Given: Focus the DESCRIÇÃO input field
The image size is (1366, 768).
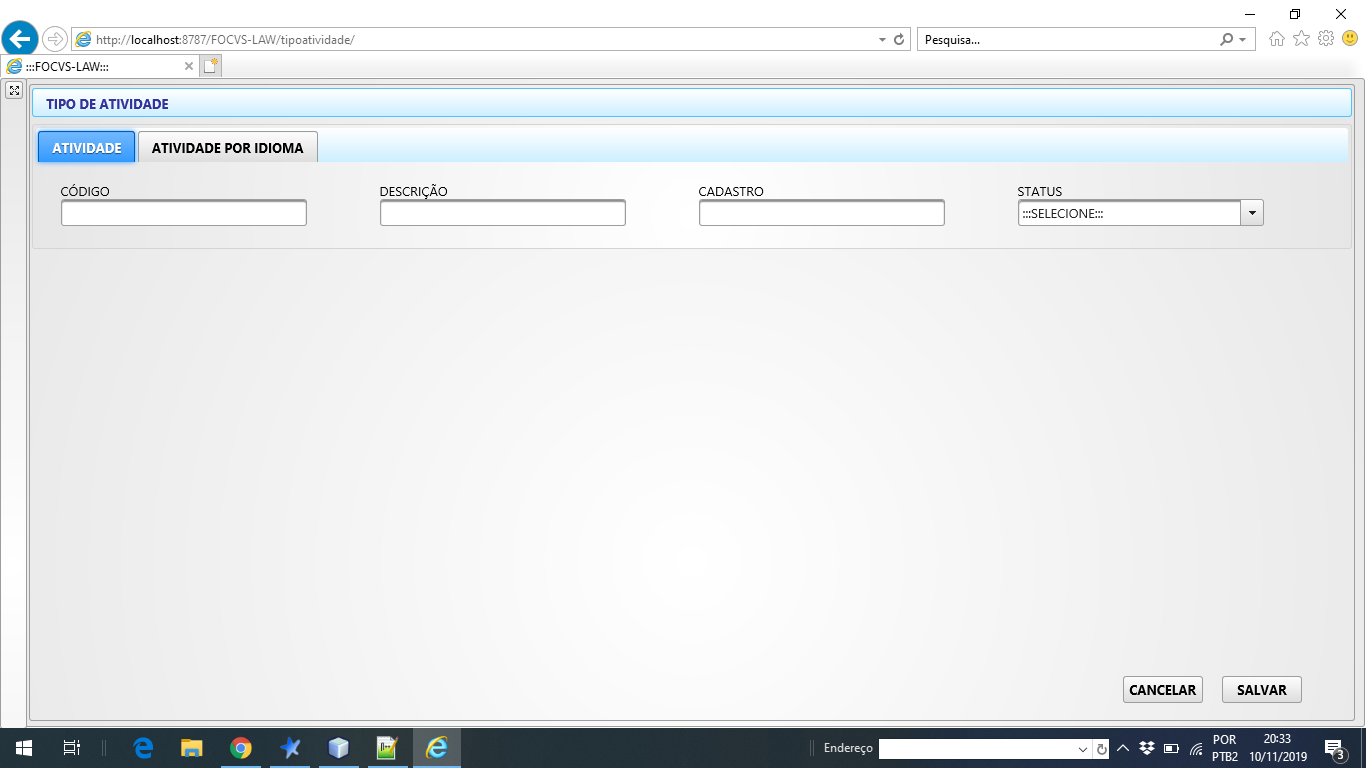Looking at the screenshot, I should 503,213.
